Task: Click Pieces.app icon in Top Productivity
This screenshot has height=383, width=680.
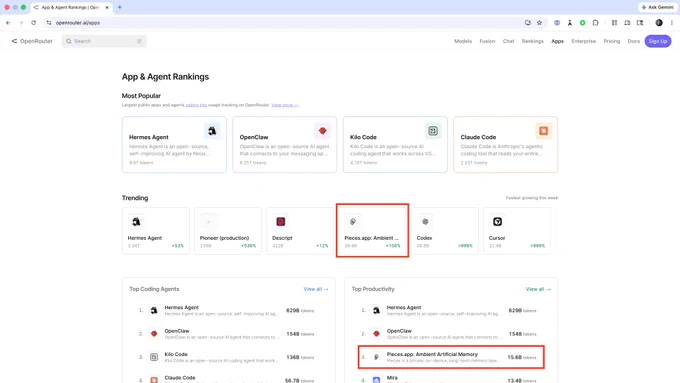Action: coord(376,357)
